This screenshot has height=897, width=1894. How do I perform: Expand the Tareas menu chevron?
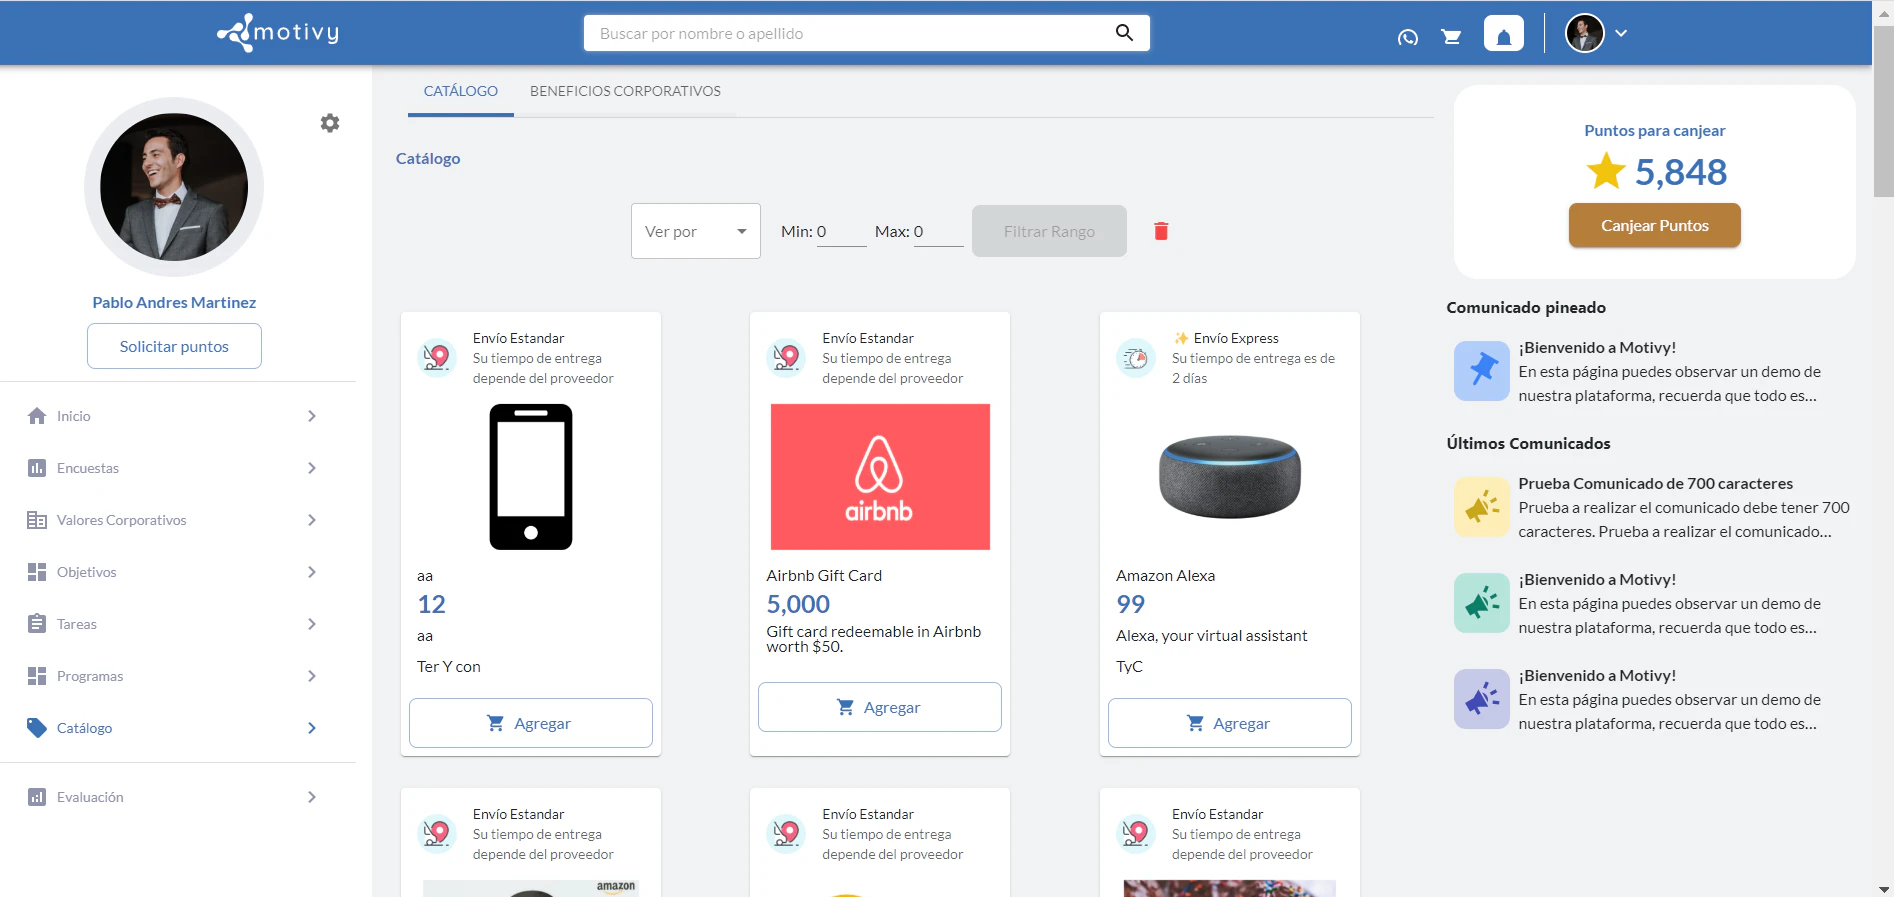click(x=312, y=624)
